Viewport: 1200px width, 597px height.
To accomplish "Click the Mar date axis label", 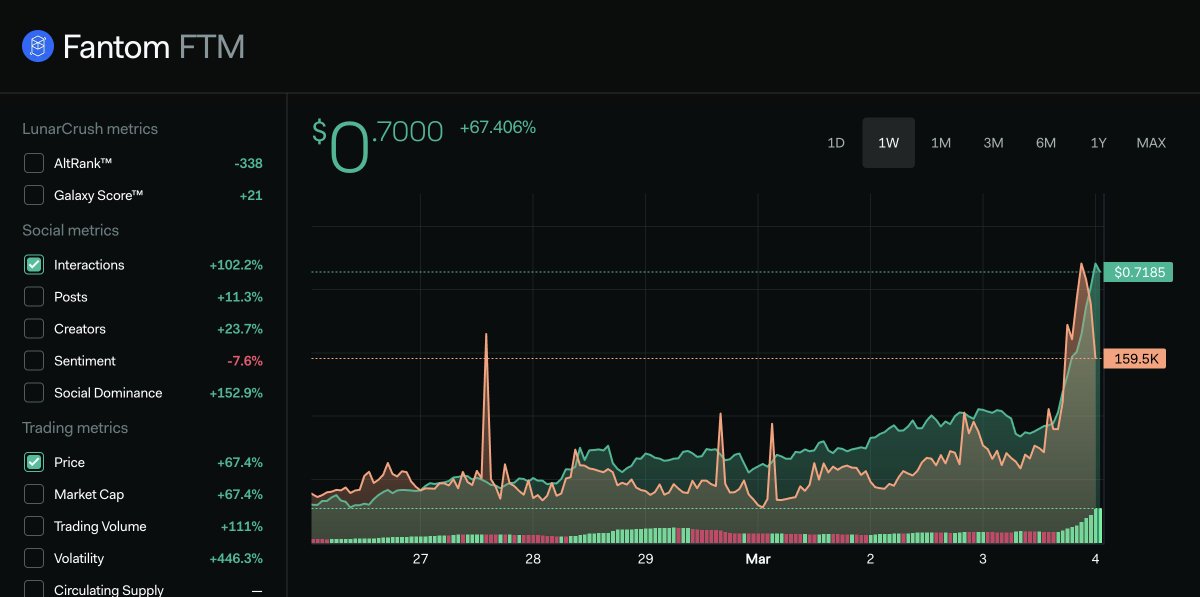I will pos(758,559).
